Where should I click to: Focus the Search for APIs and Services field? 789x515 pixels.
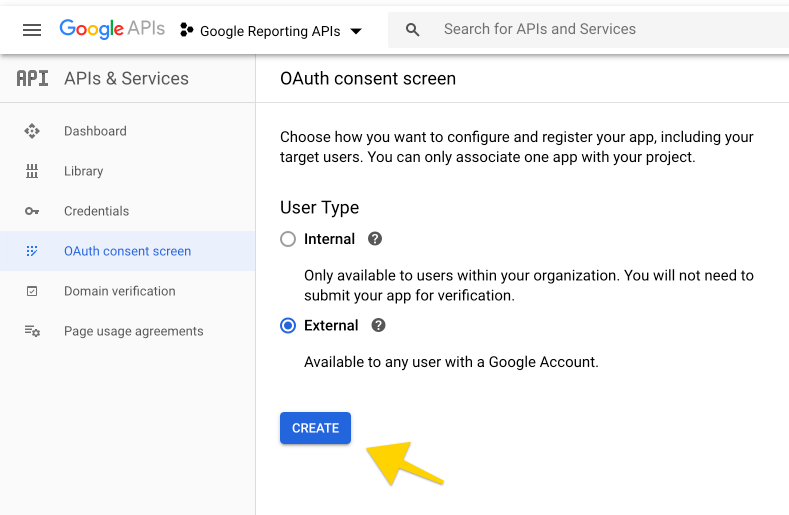588,30
